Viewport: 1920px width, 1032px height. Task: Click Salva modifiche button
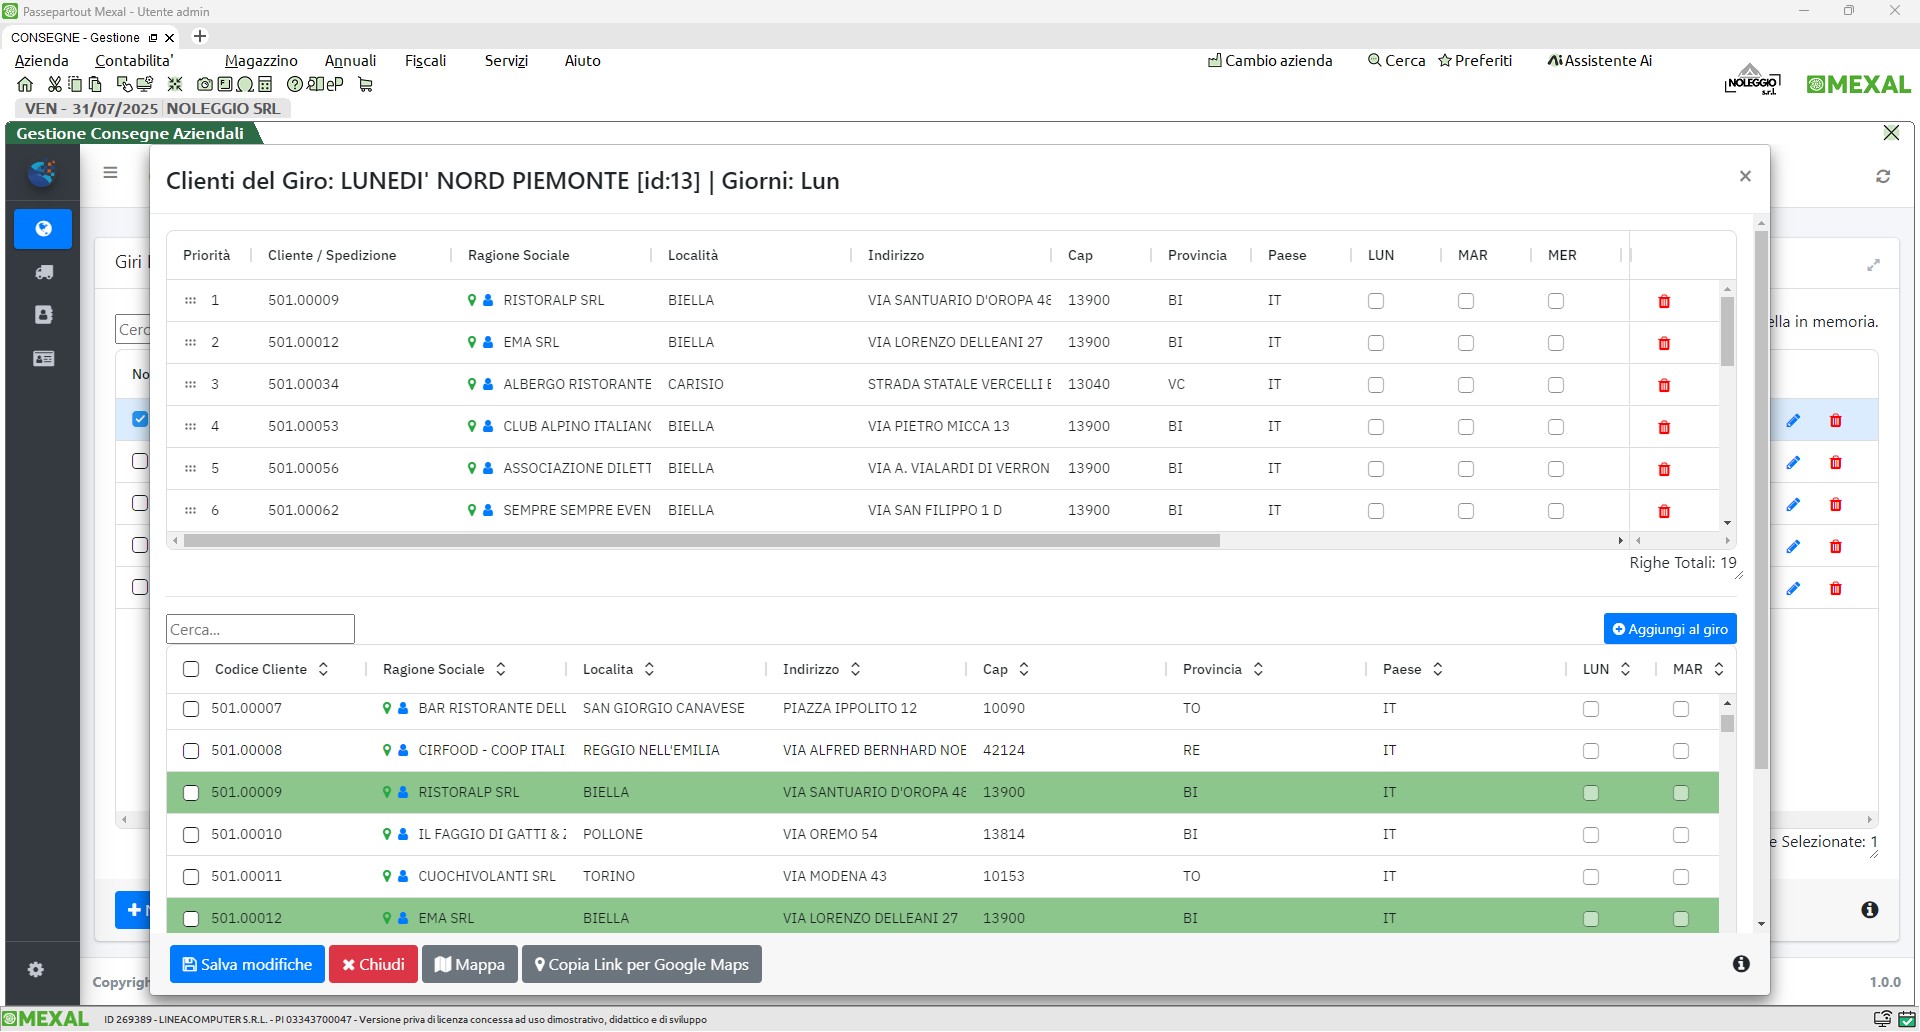point(247,964)
